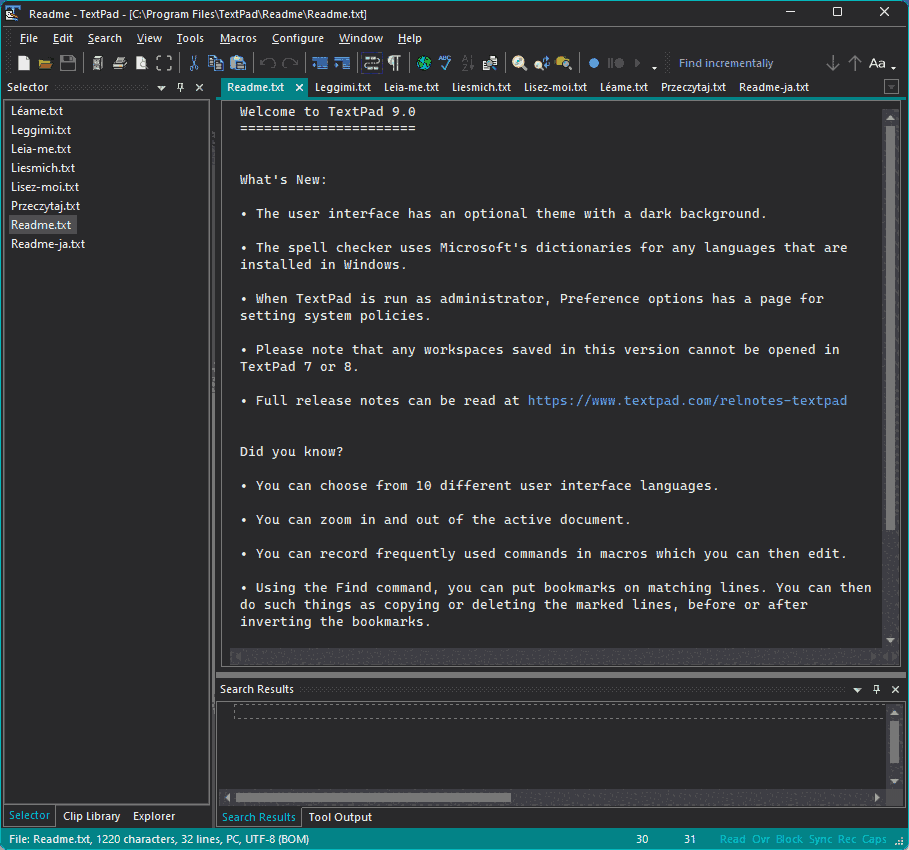Image resolution: width=909 pixels, height=850 pixels.
Task: Open the textpad.com release notes link
Action: (687, 400)
